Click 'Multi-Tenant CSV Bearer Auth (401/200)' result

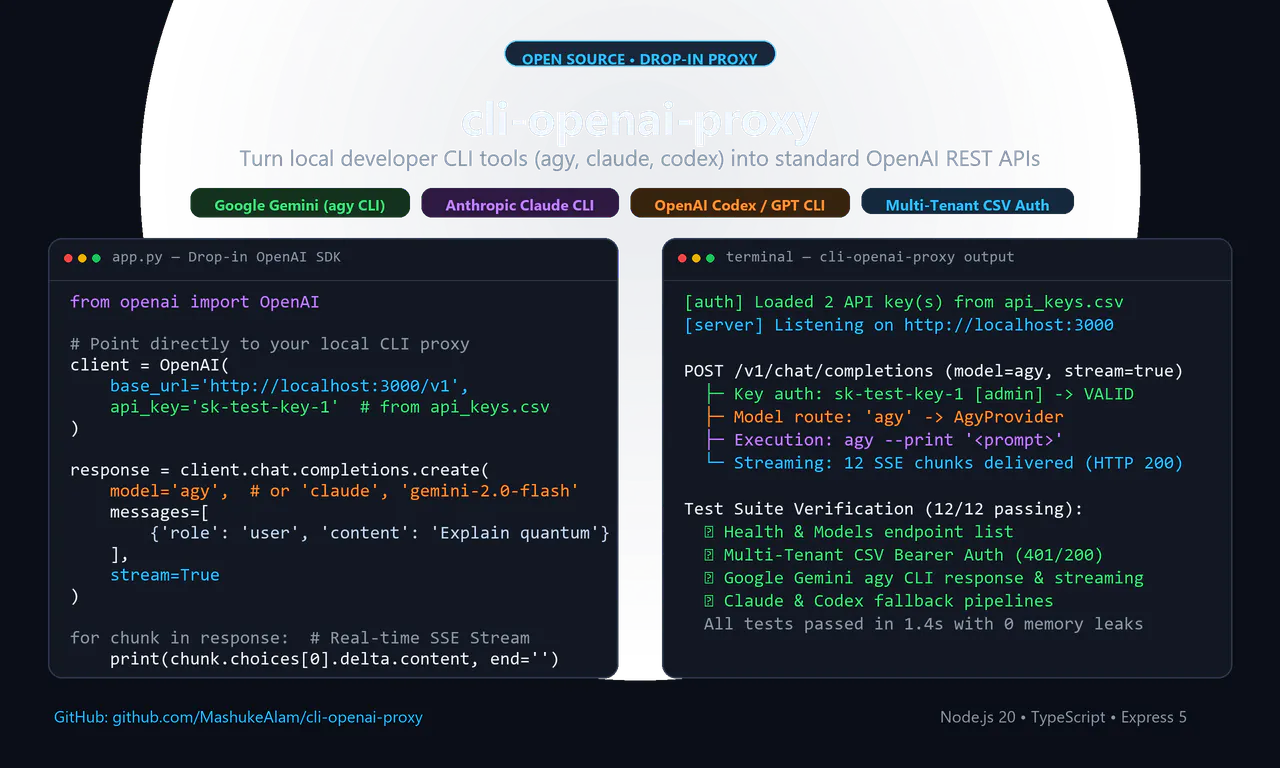tap(904, 555)
